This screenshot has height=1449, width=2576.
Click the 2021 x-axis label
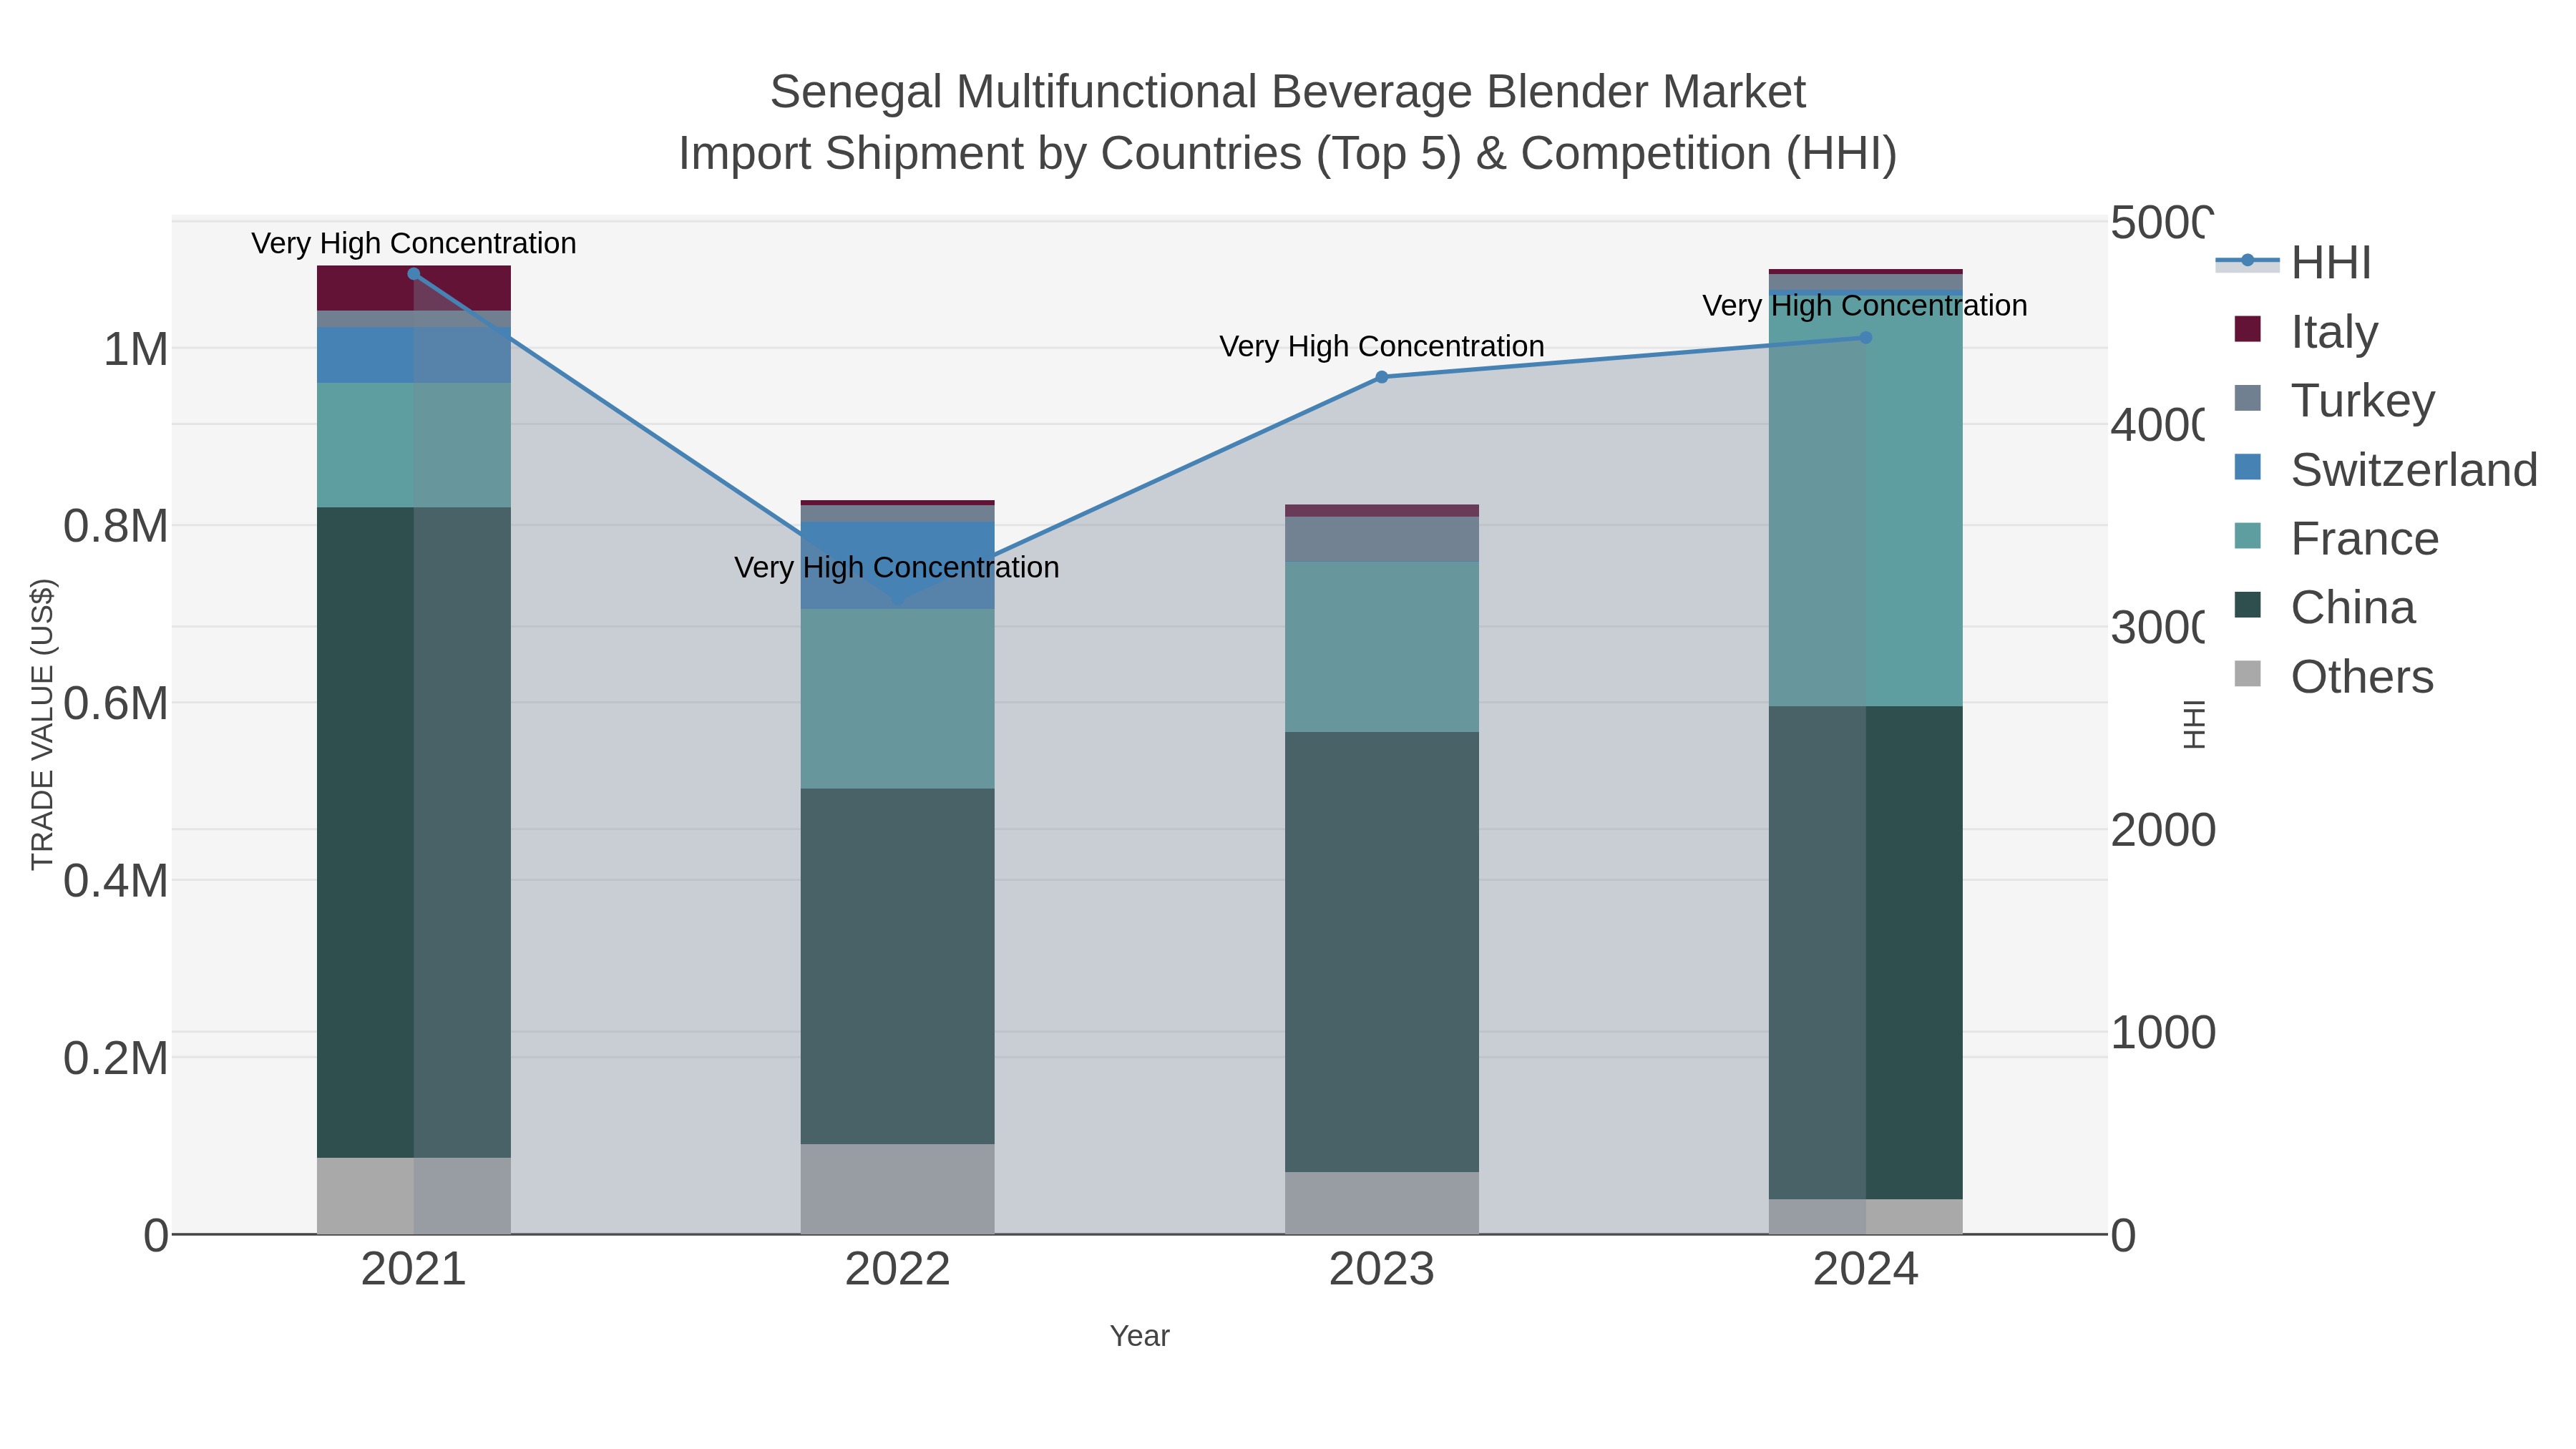click(x=414, y=1270)
